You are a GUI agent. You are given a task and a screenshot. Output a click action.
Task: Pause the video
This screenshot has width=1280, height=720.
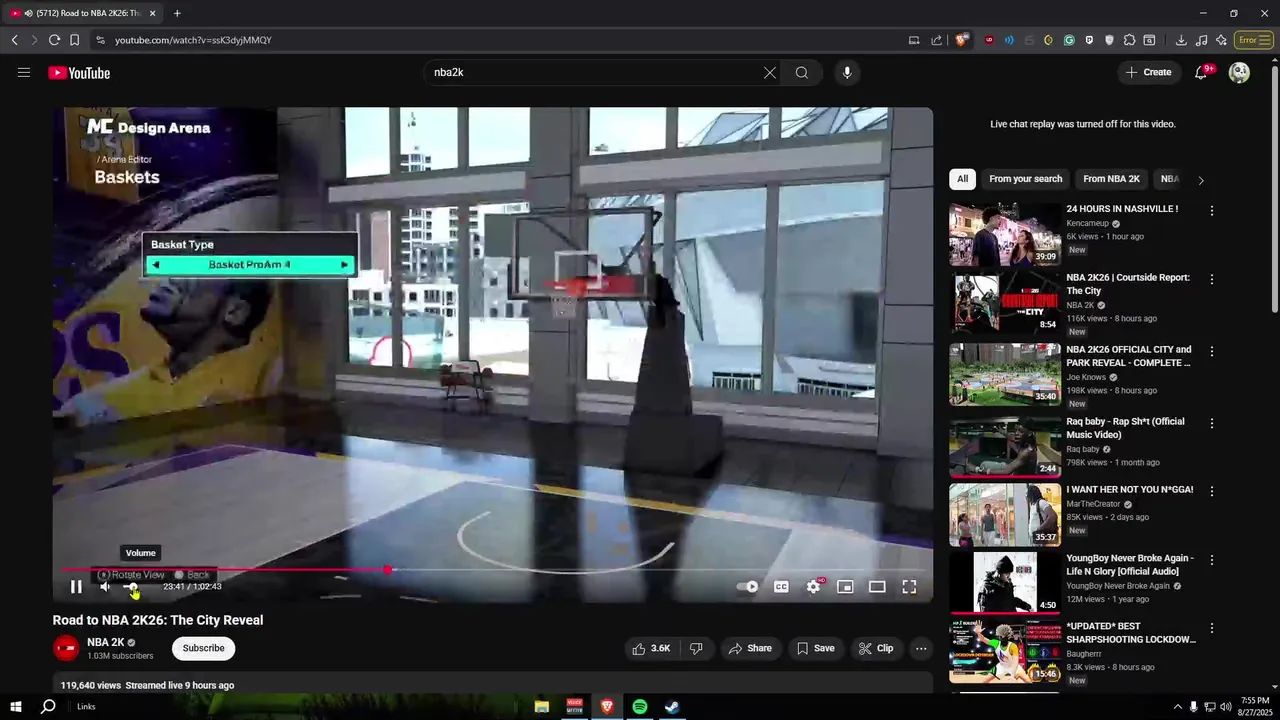(76, 587)
